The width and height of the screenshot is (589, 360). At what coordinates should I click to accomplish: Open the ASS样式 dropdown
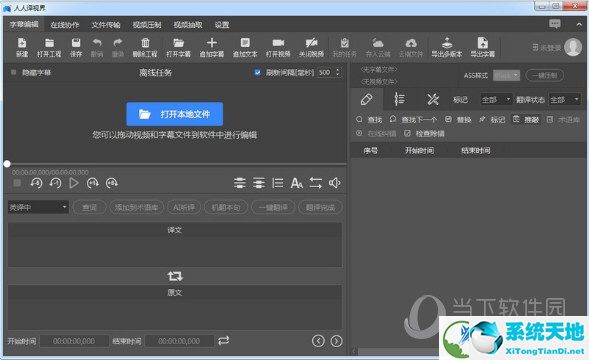tap(506, 76)
